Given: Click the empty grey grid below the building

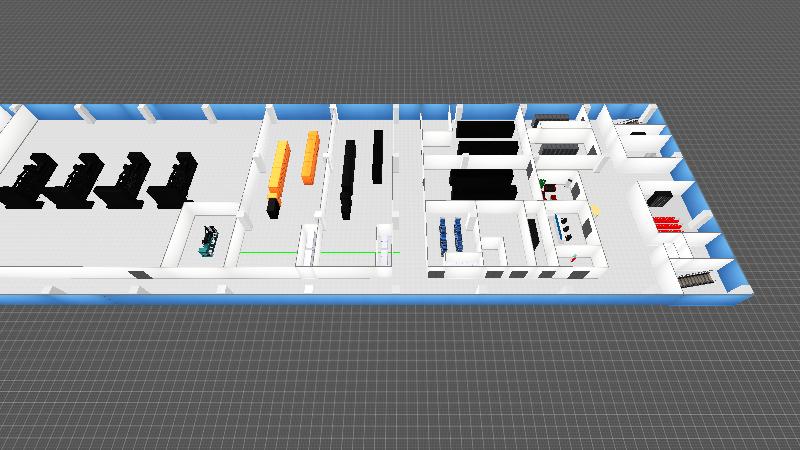Looking at the screenshot, I should coord(400,380).
